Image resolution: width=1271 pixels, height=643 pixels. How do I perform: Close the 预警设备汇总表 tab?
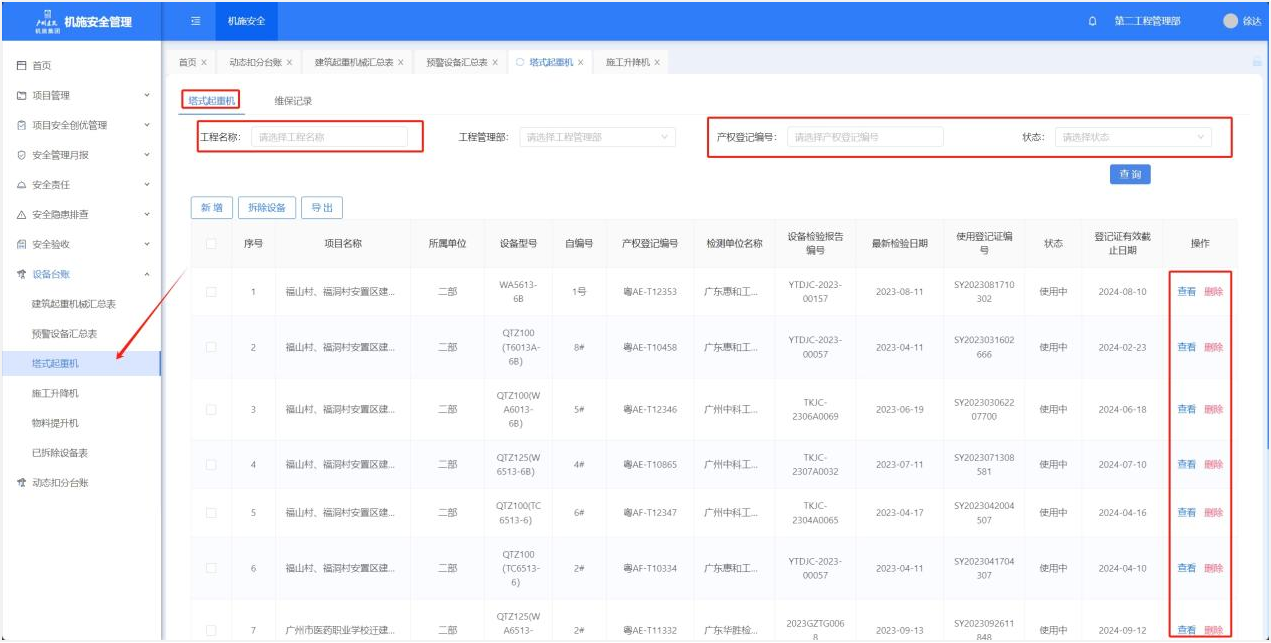click(495, 62)
